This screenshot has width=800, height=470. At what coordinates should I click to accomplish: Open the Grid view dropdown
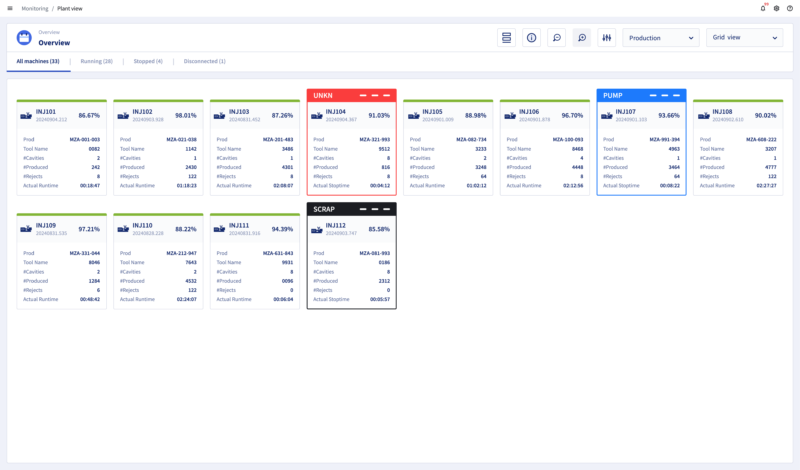click(x=744, y=38)
